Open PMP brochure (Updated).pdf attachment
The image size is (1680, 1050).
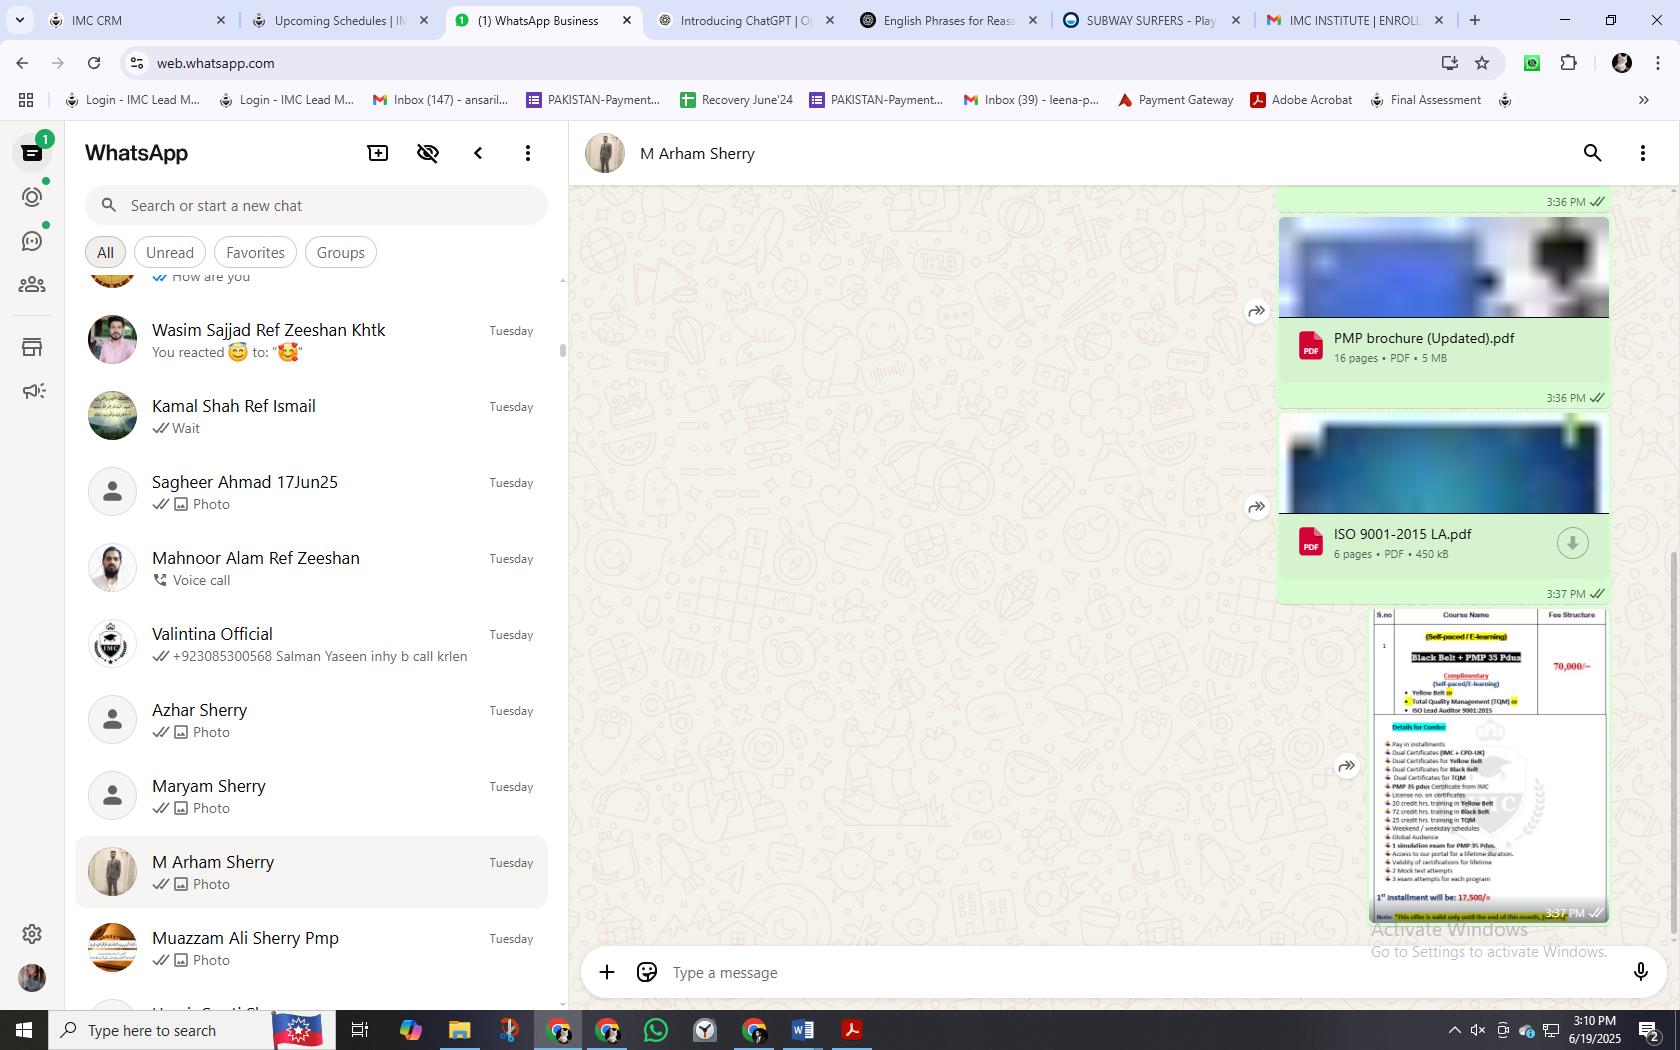click(x=1443, y=347)
